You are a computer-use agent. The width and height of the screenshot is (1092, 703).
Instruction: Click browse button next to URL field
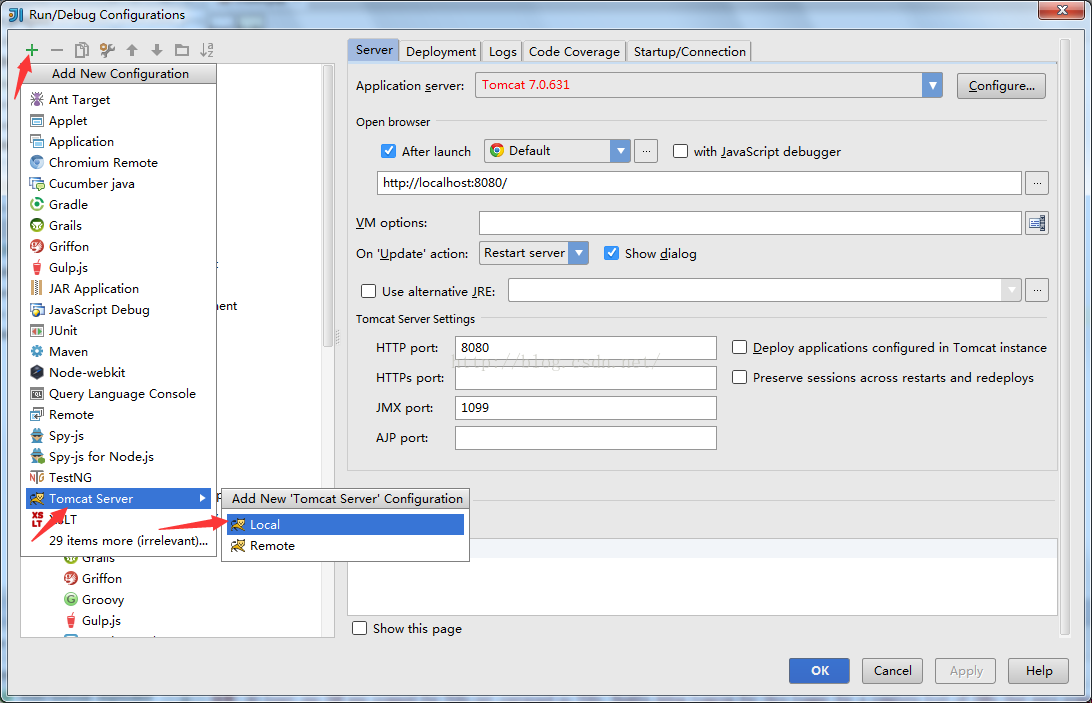pos(1037,183)
